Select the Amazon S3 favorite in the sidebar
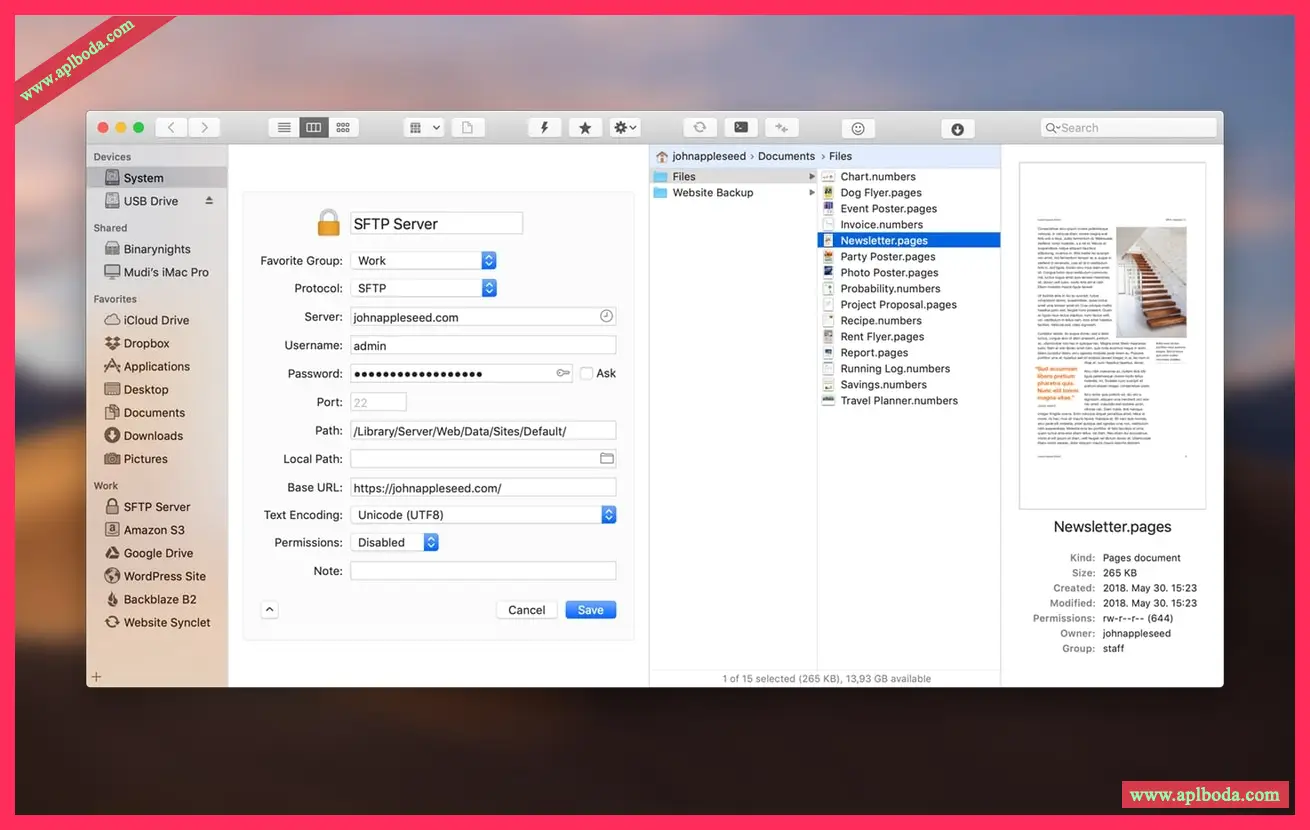Image resolution: width=1310 pixels, height=830 pixels. click(157, 530)
